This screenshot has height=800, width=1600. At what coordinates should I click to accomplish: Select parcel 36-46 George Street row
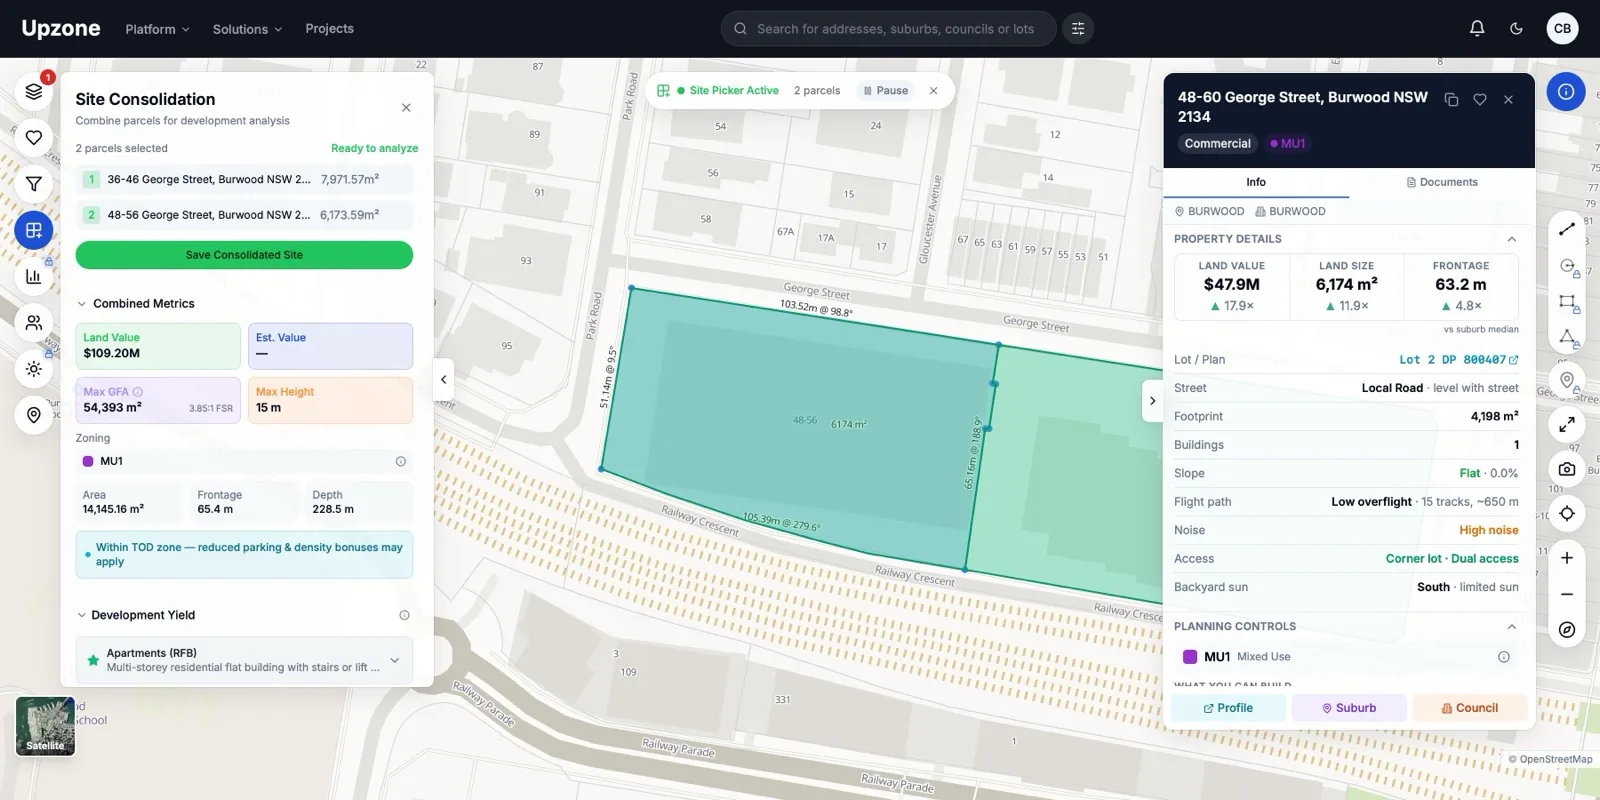tap(244, 180)
